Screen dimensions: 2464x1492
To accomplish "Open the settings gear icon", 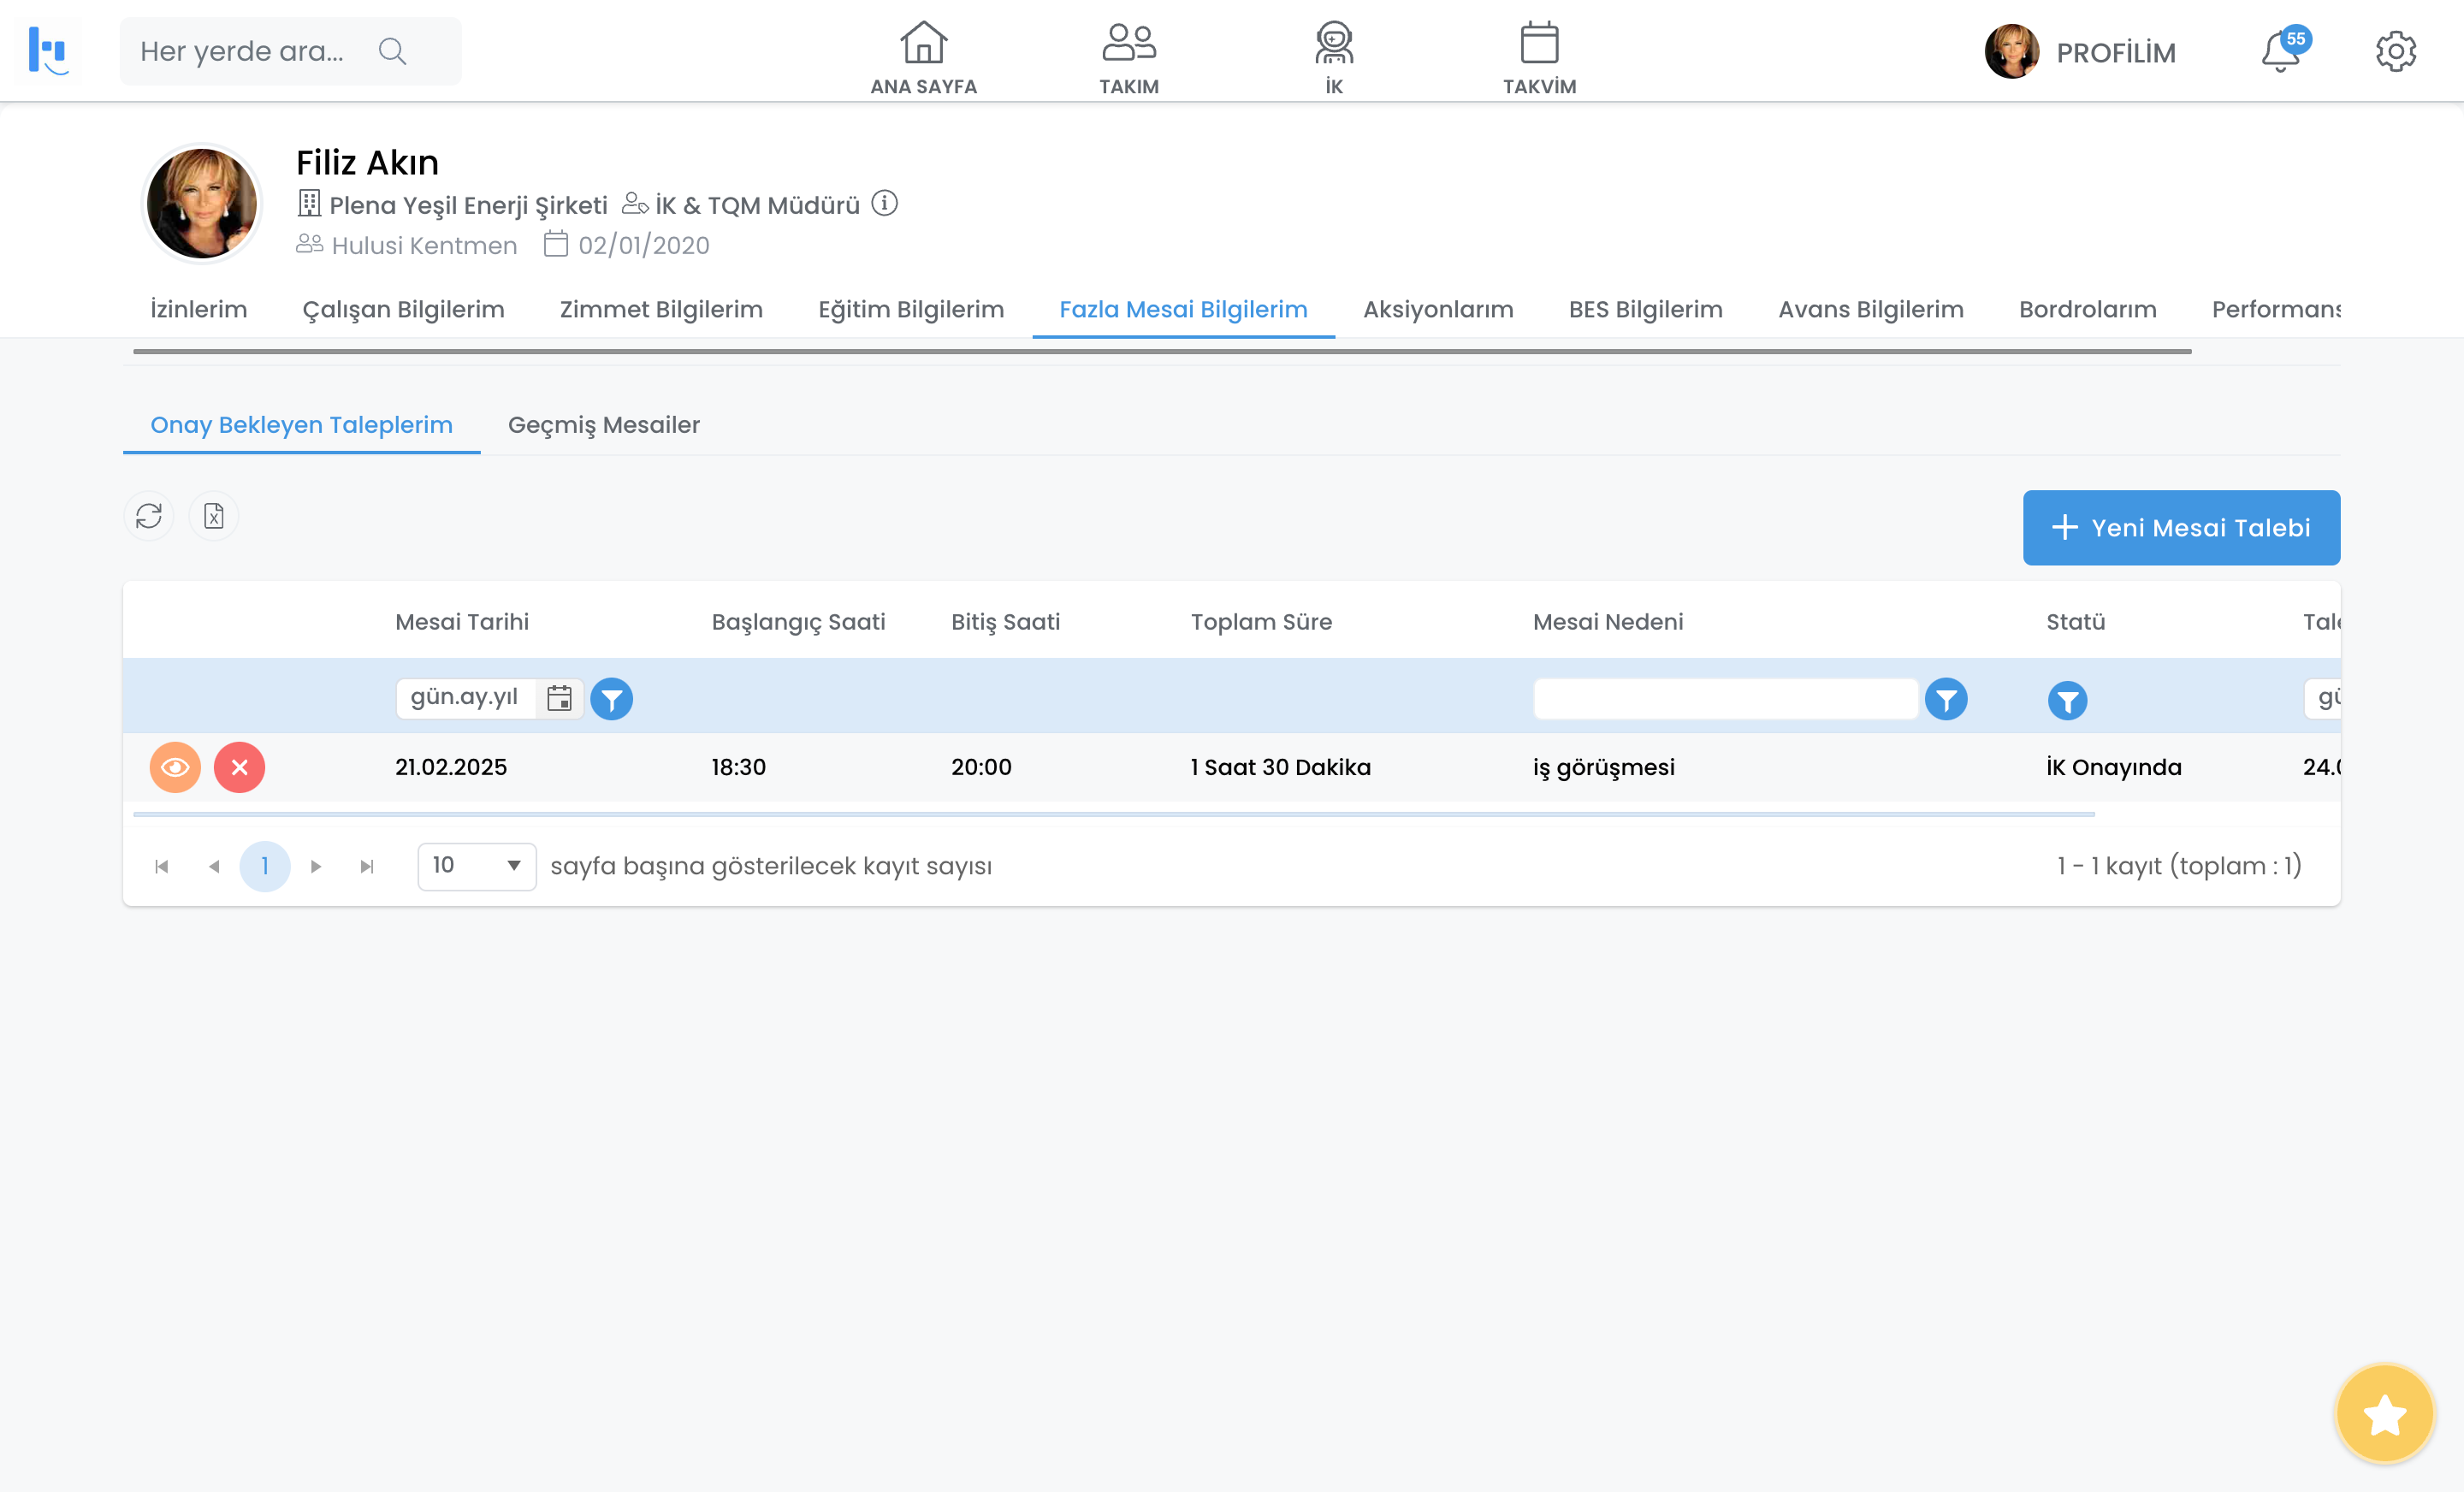I will [x=2395, y=52].
